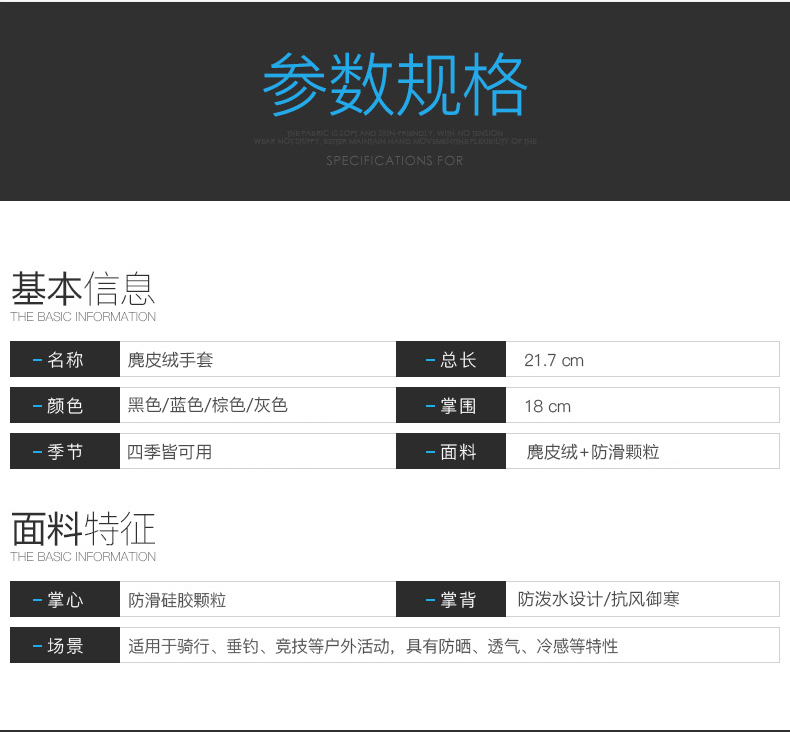Select the 四季皆可用 value
This screenshot has height=732, width=790.
(169, 452)
